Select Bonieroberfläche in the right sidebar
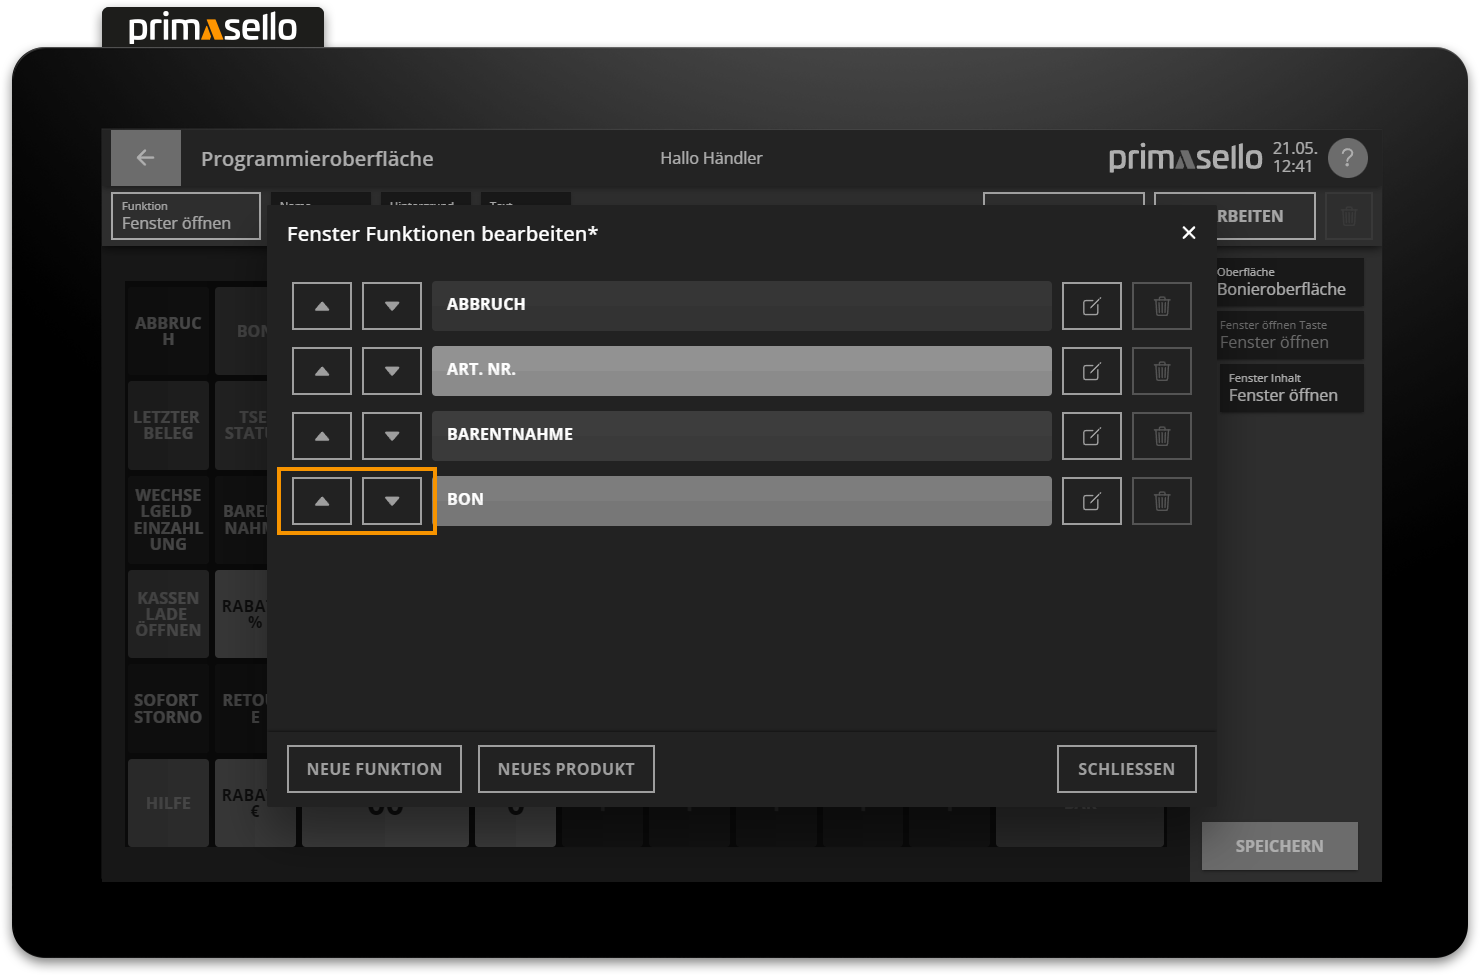The width and height of the screenshot is (1480, 975). (x=1289, y=281)
